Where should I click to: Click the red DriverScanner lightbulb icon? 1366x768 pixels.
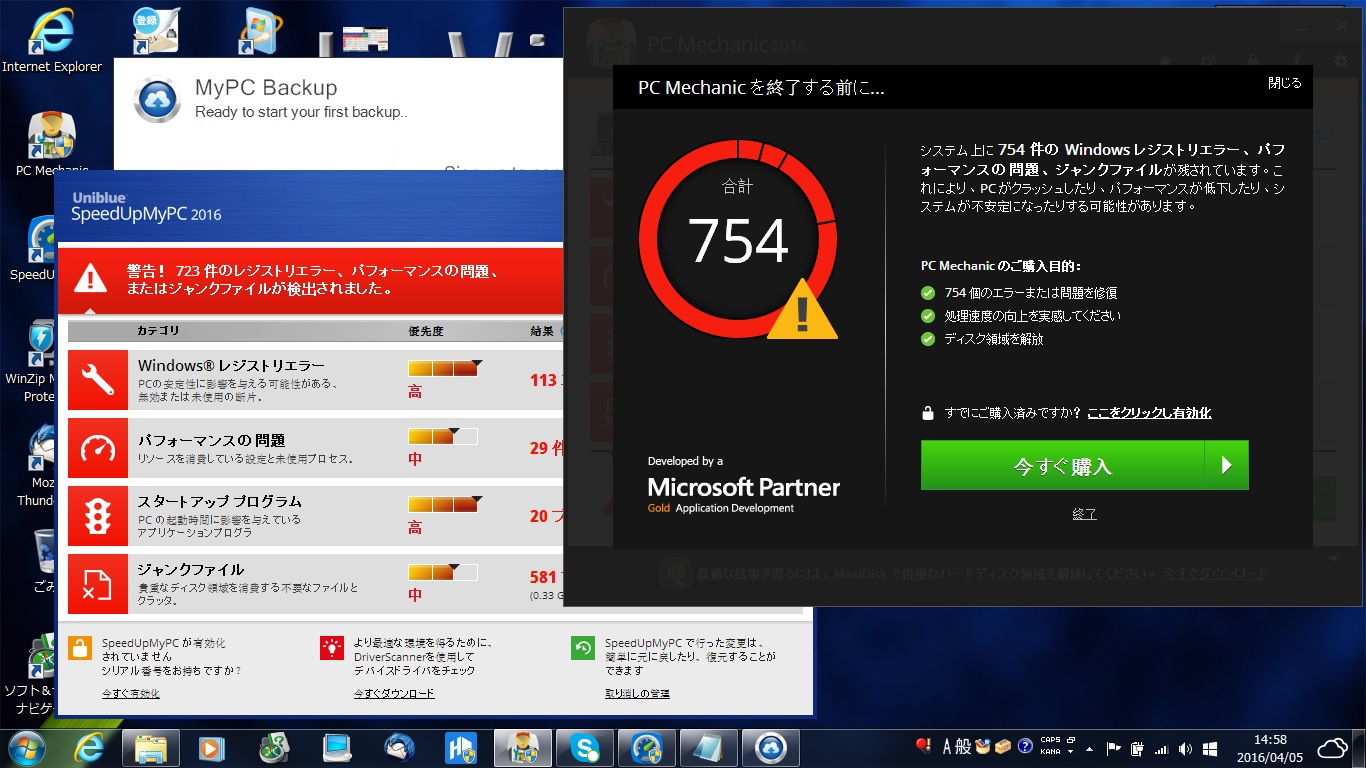tap(332, 648)
